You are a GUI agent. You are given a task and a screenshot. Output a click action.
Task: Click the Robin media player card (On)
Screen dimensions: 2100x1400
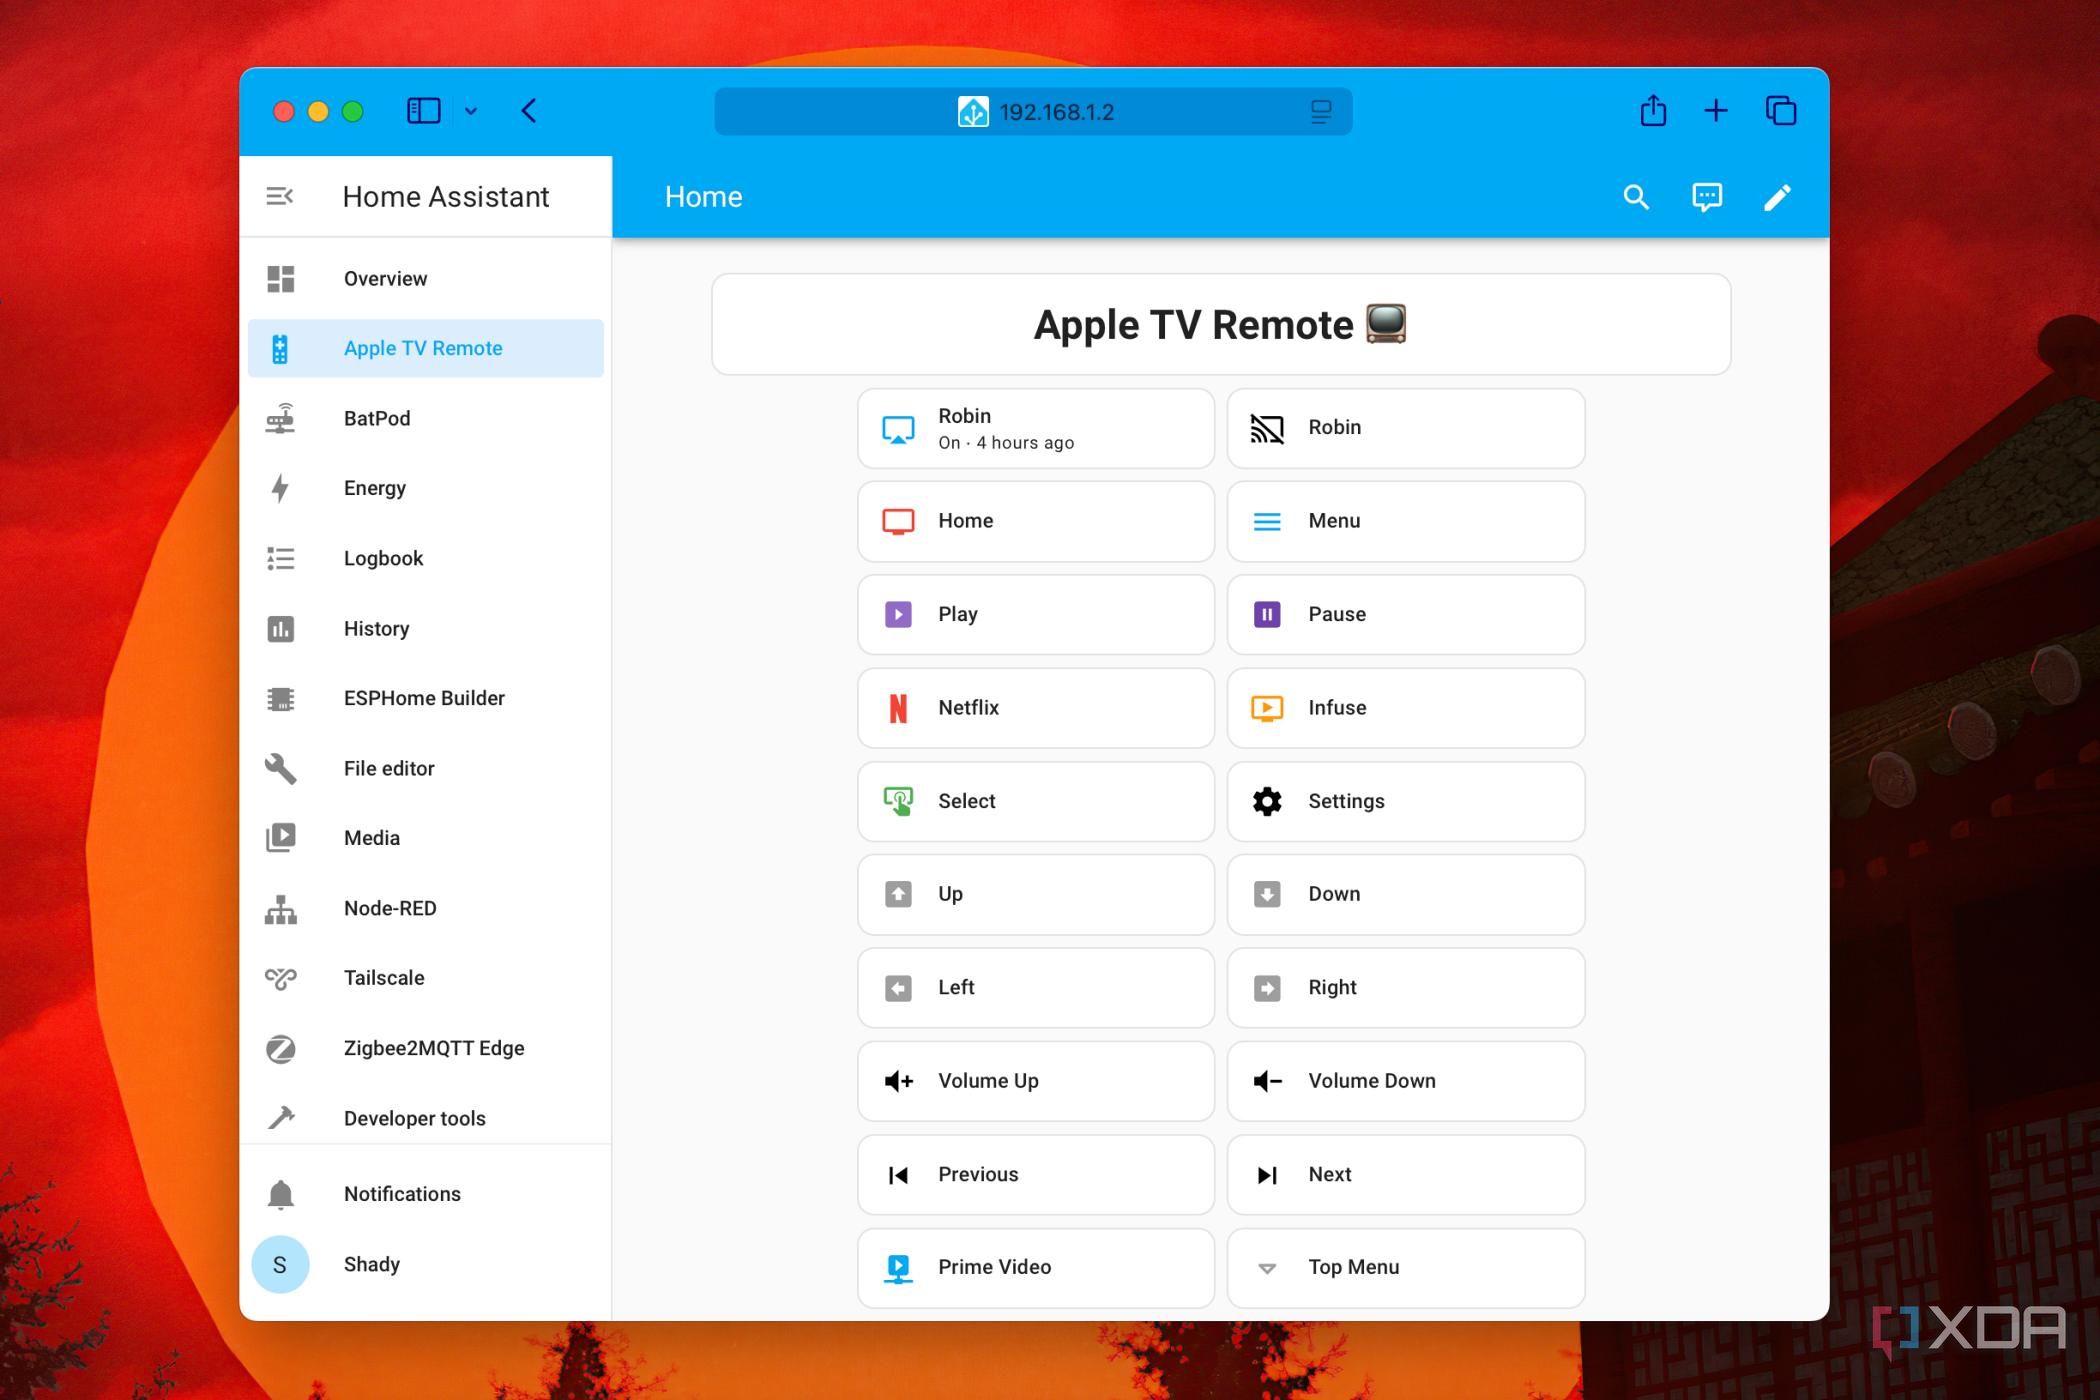click(x=1036, y=428)
